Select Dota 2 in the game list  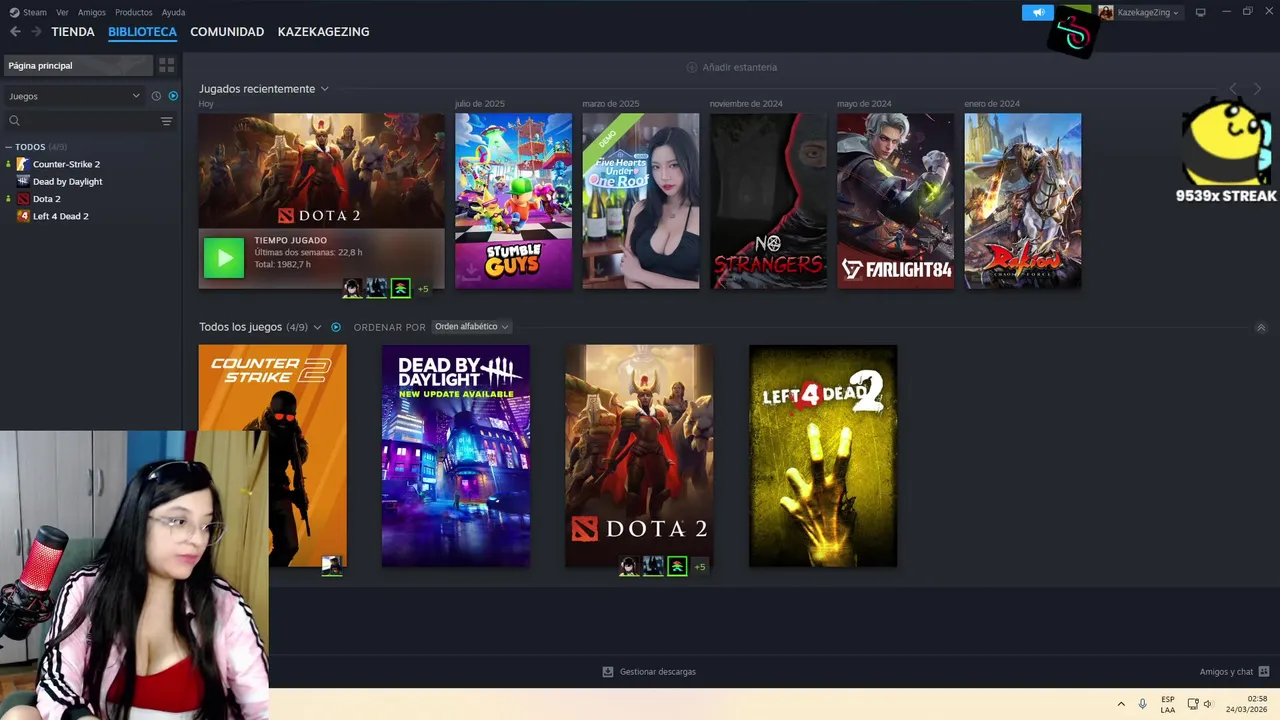click(46, 199)
